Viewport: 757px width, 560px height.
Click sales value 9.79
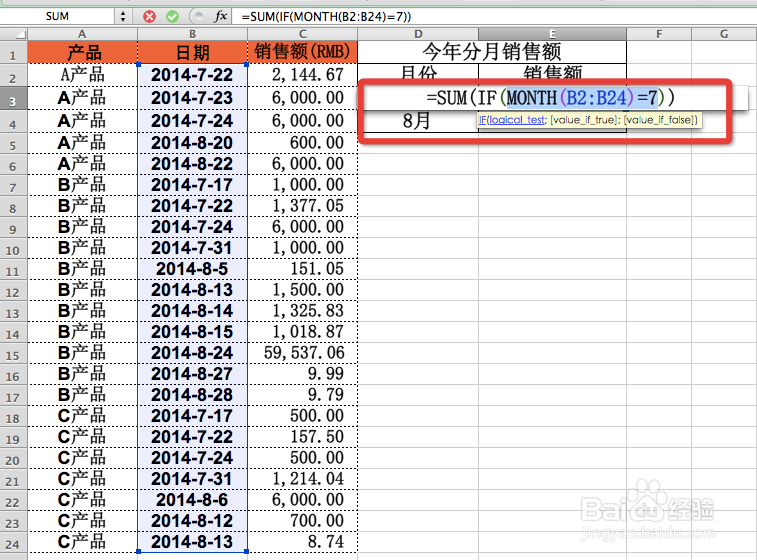[303, 395]
